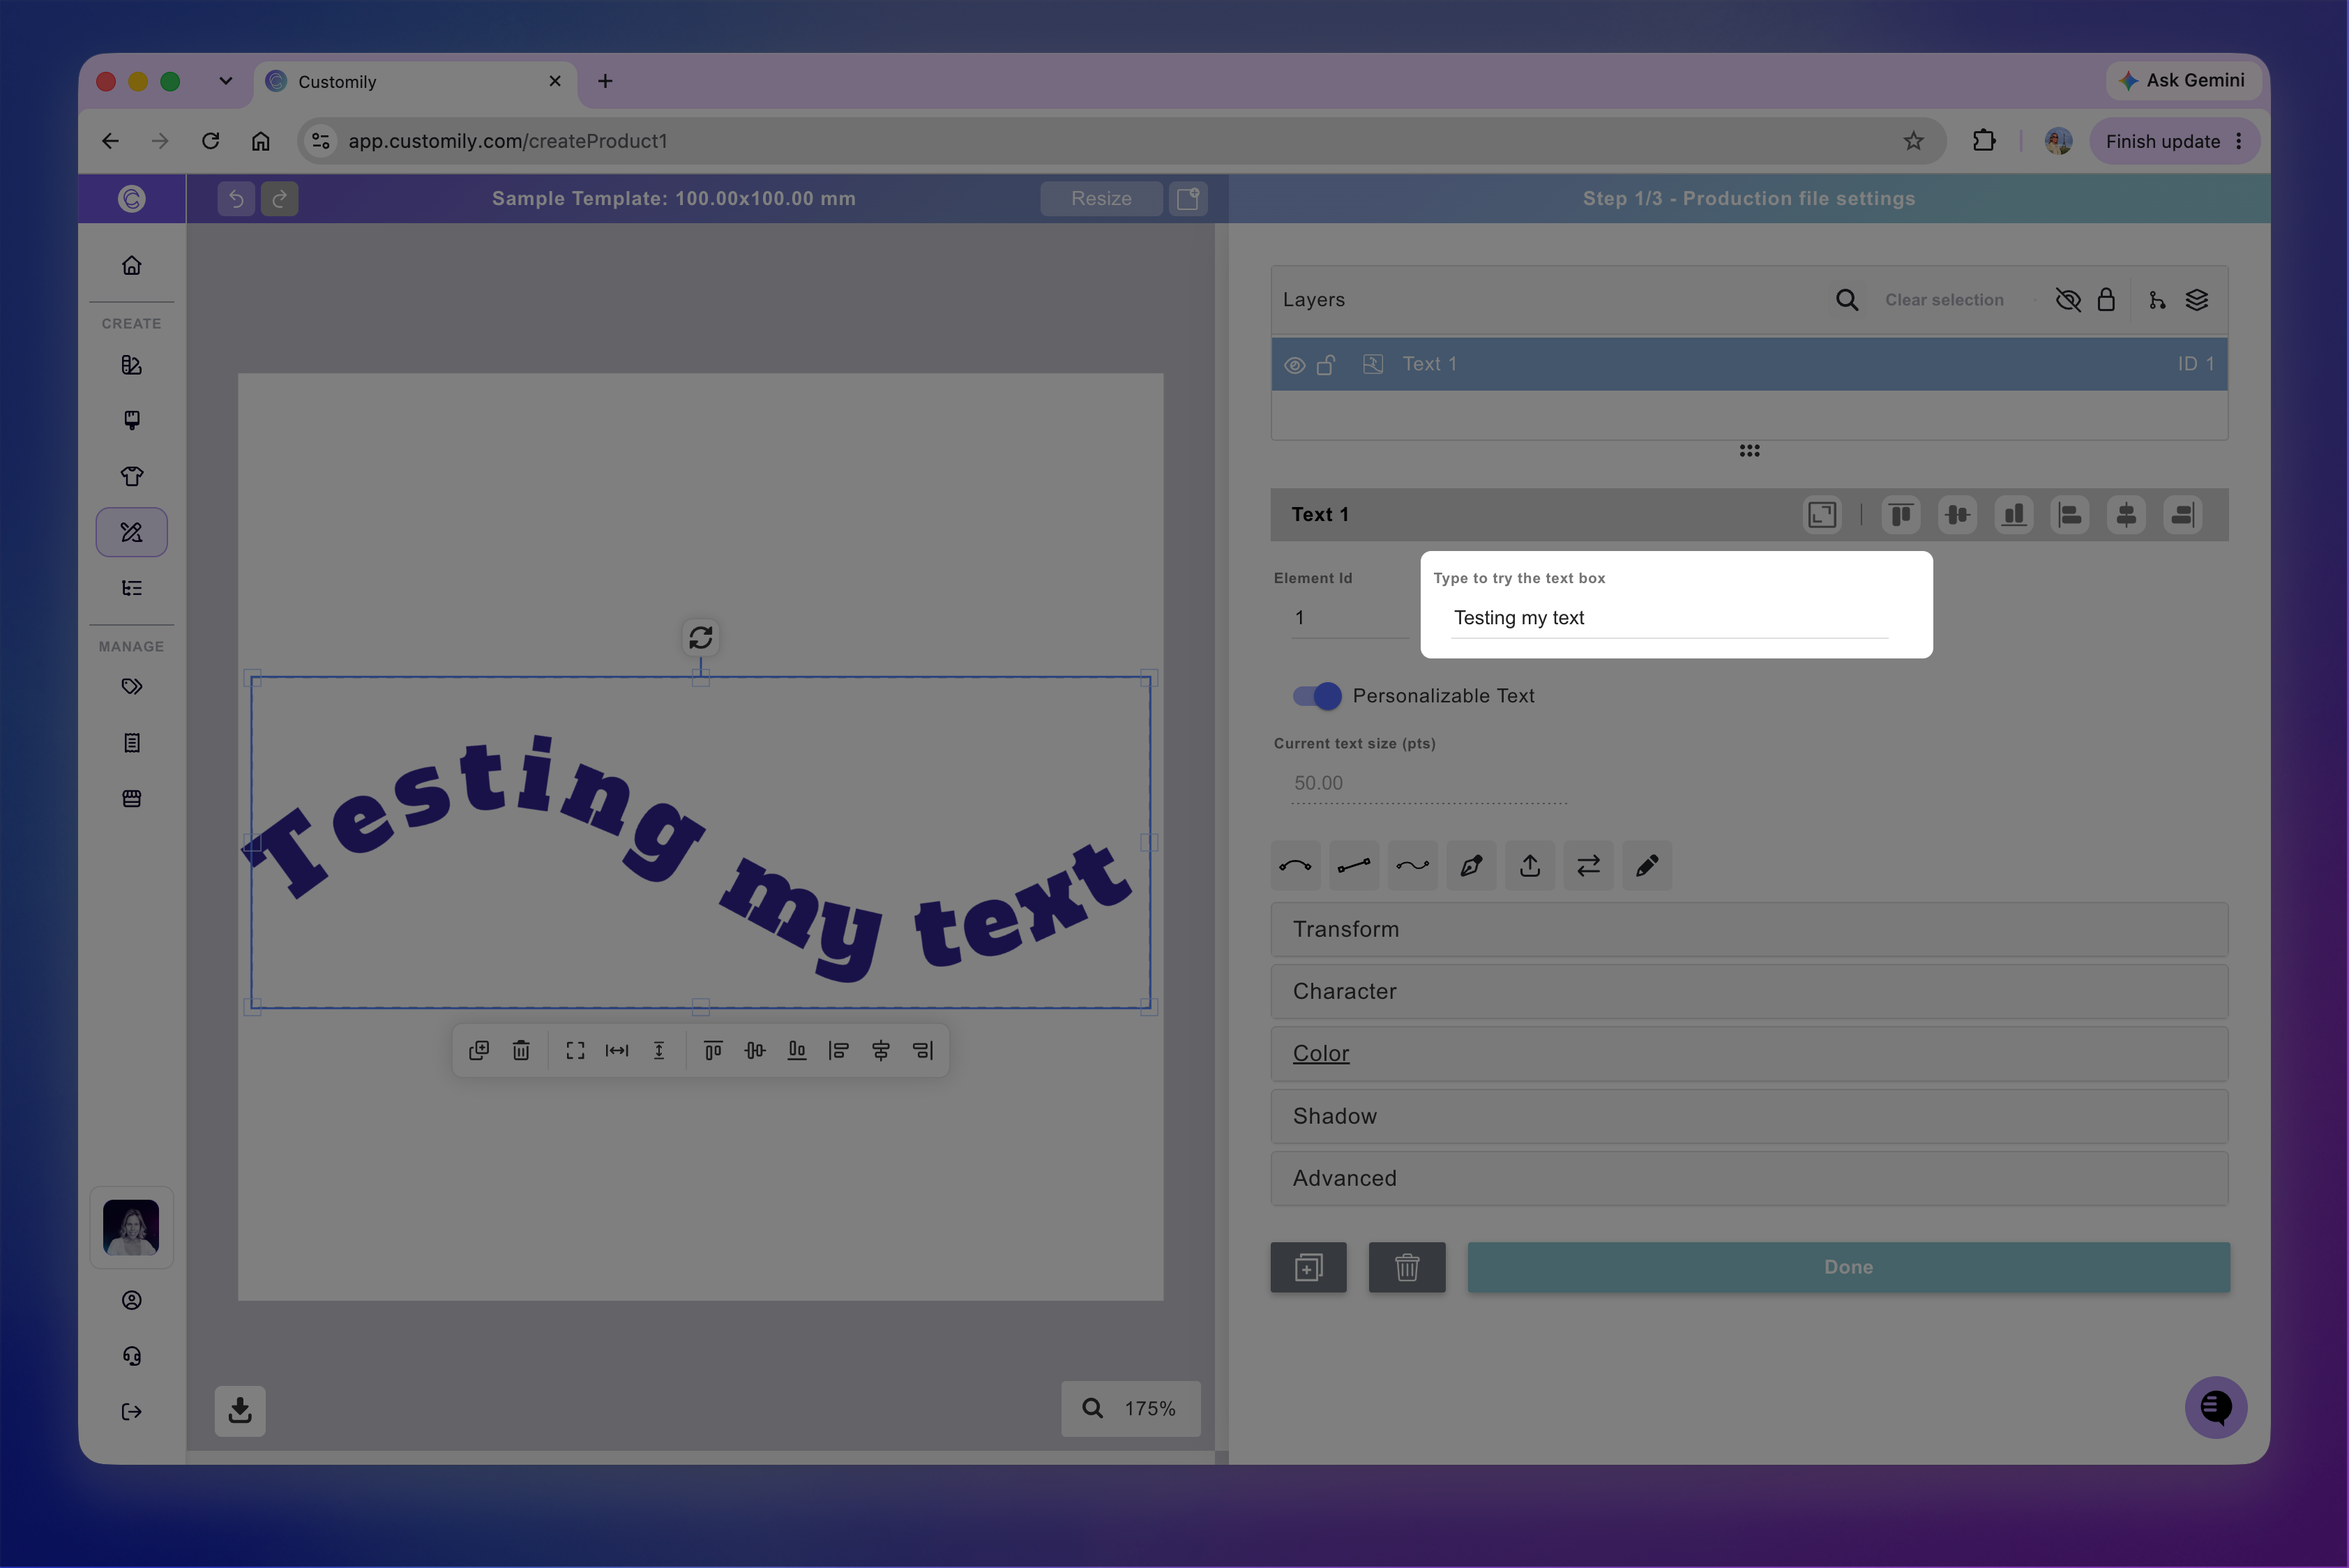This screenshot has width=2349, height=1568.
Task: Expand the Character section
Action: [1749, 992]
